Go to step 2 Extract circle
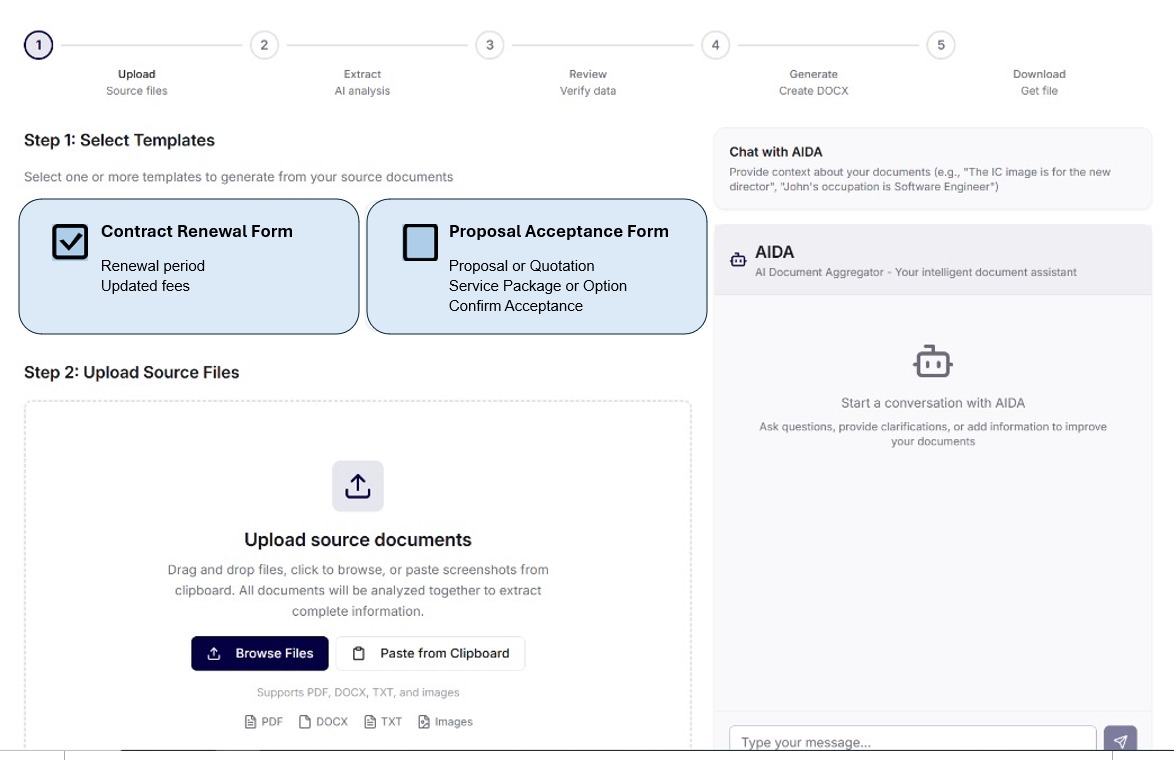 click(264, 45)
